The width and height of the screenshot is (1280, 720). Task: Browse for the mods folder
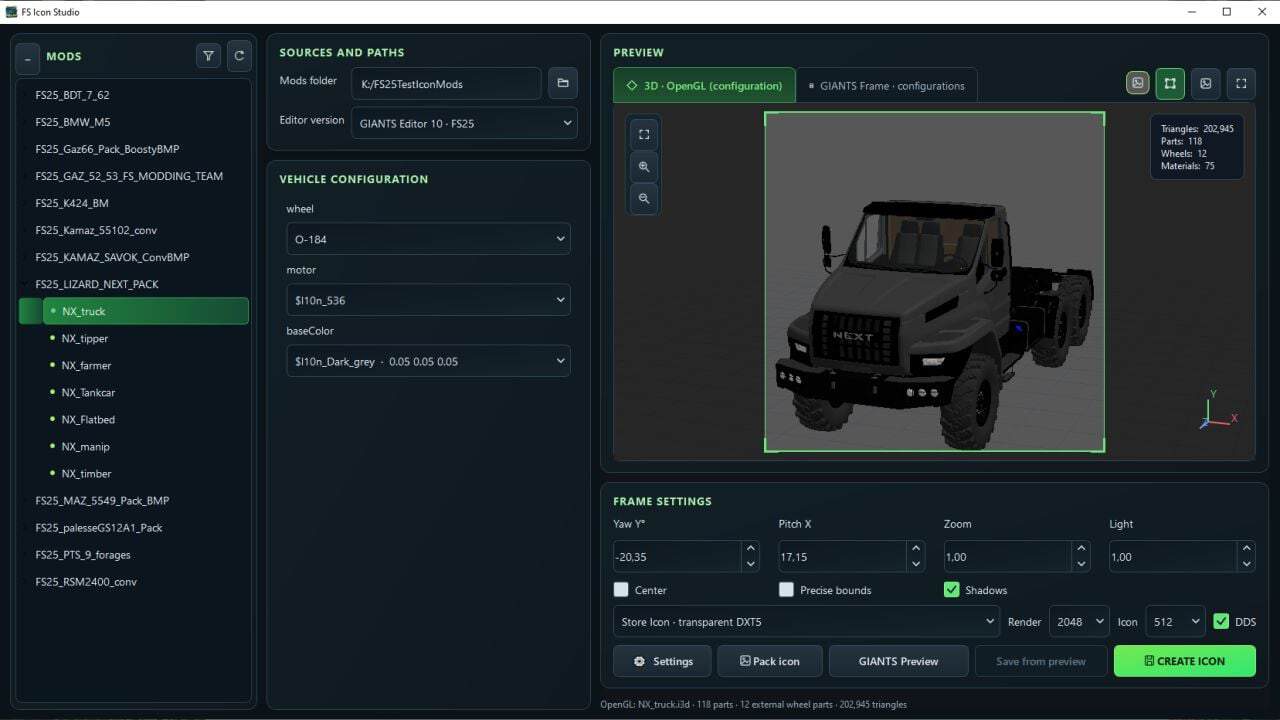click(563, 83)
